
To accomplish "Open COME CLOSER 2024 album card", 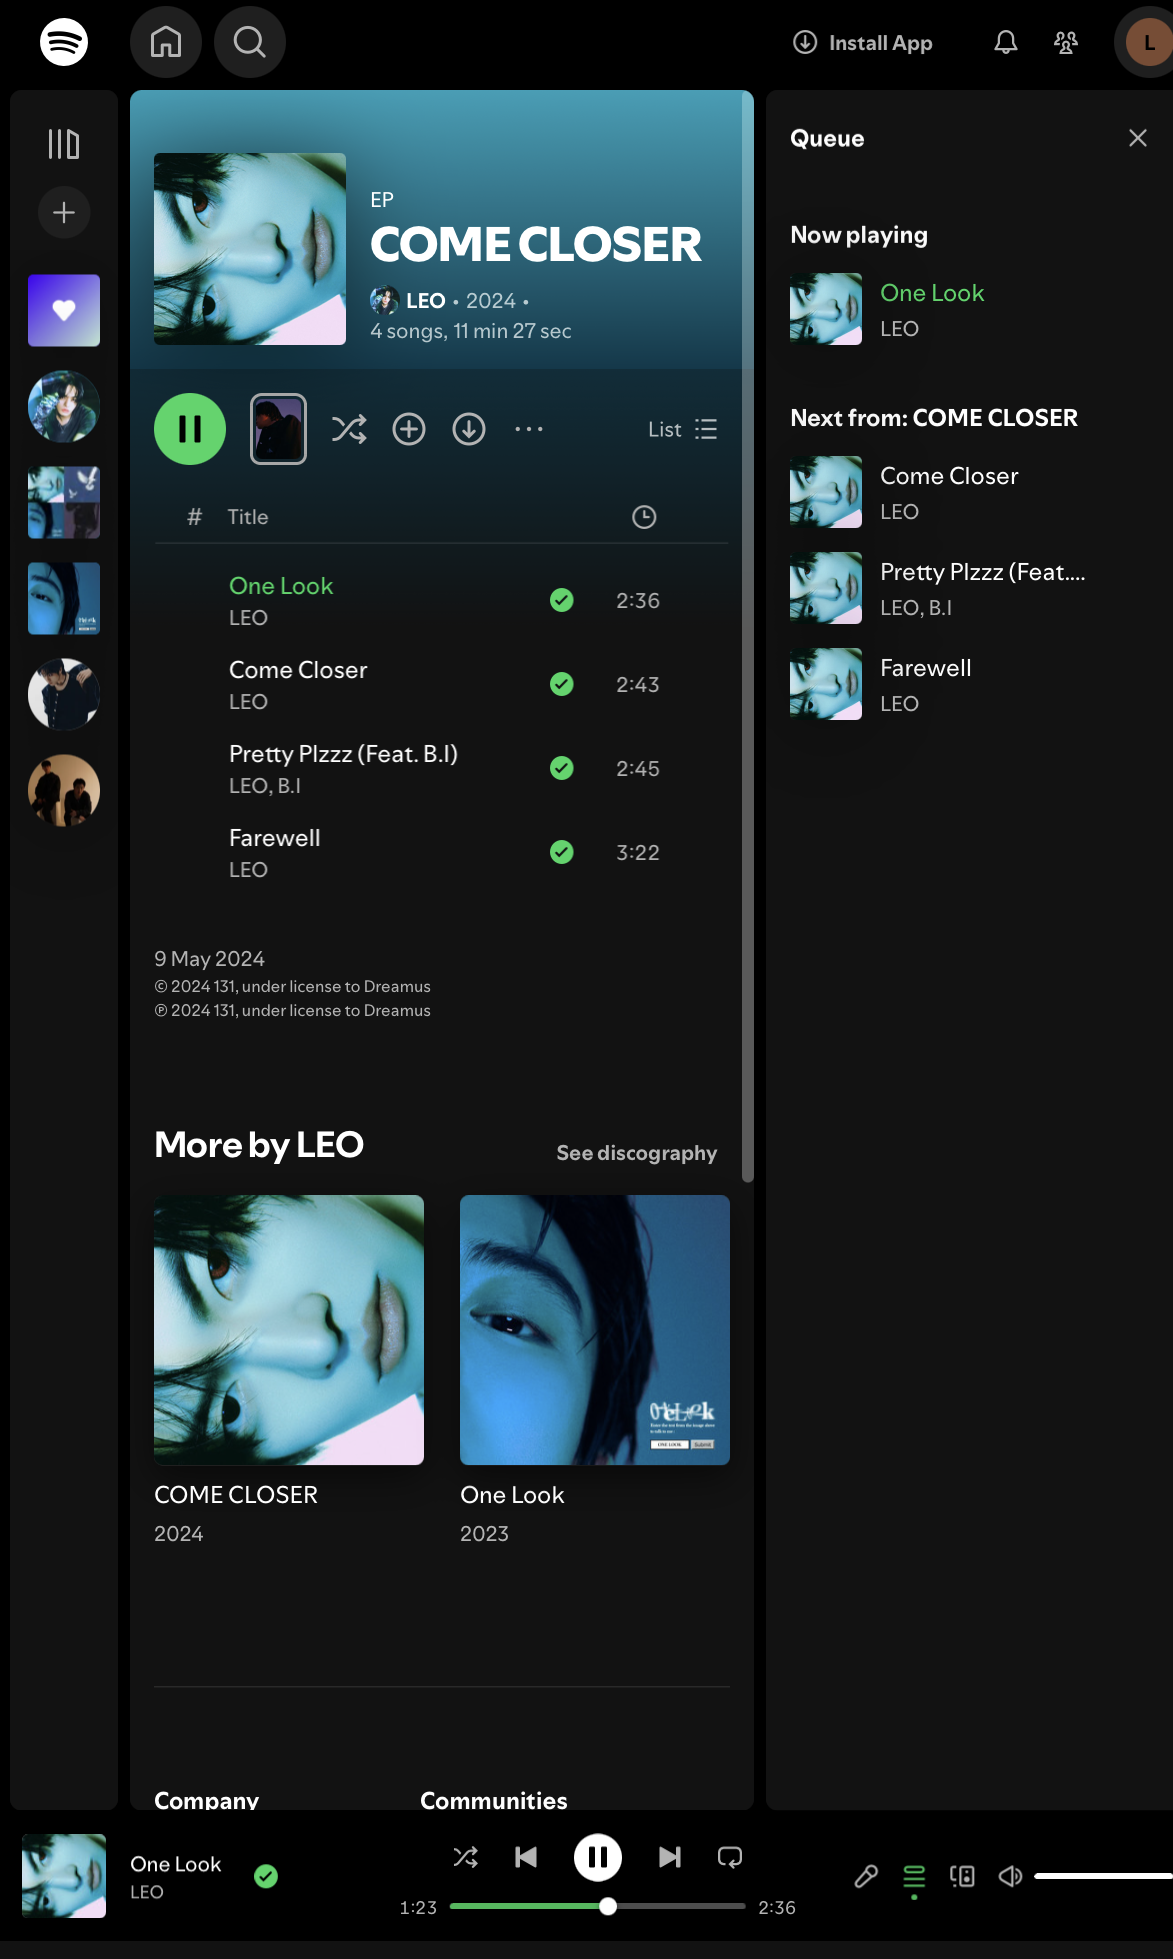I will [289, 1370].
